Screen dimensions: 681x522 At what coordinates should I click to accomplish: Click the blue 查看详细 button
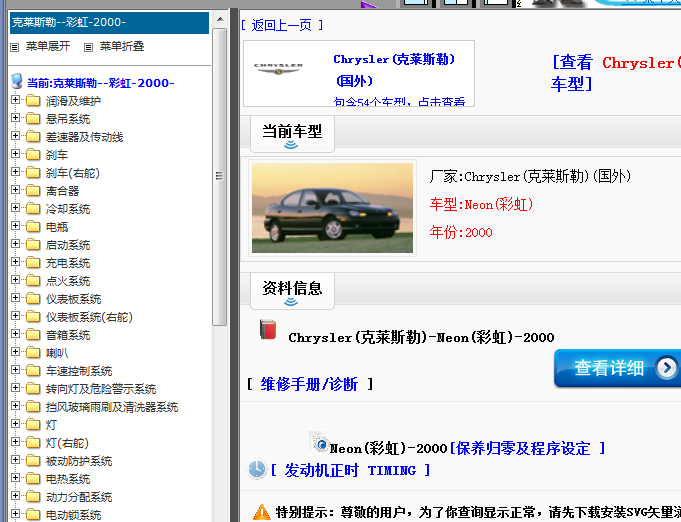pos(617,368)
